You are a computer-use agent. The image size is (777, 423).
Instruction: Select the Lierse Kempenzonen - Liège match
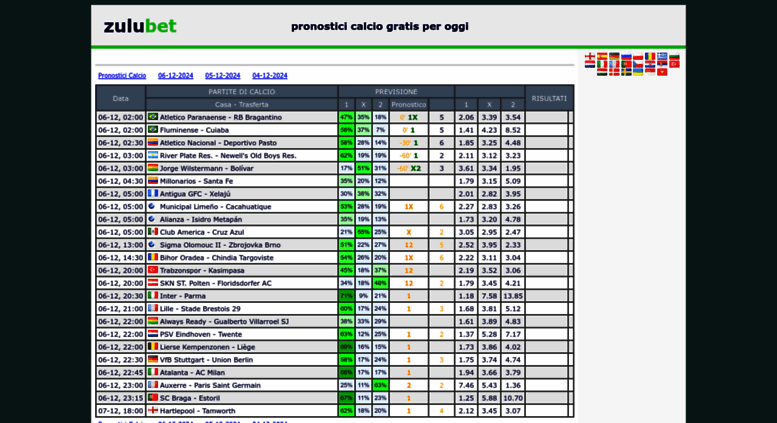pos(207,347)
